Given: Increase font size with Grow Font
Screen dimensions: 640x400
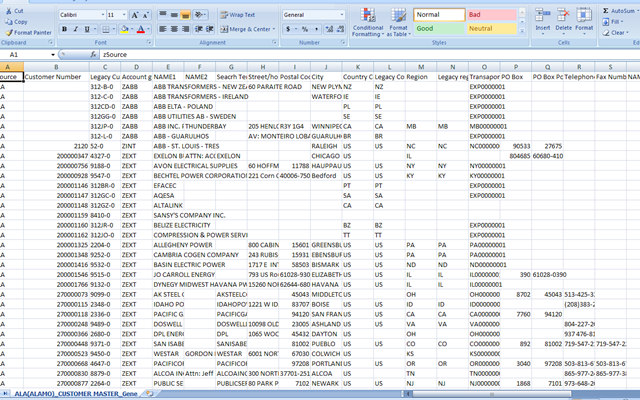Looking at the screenshot, I should pos(134,15).
